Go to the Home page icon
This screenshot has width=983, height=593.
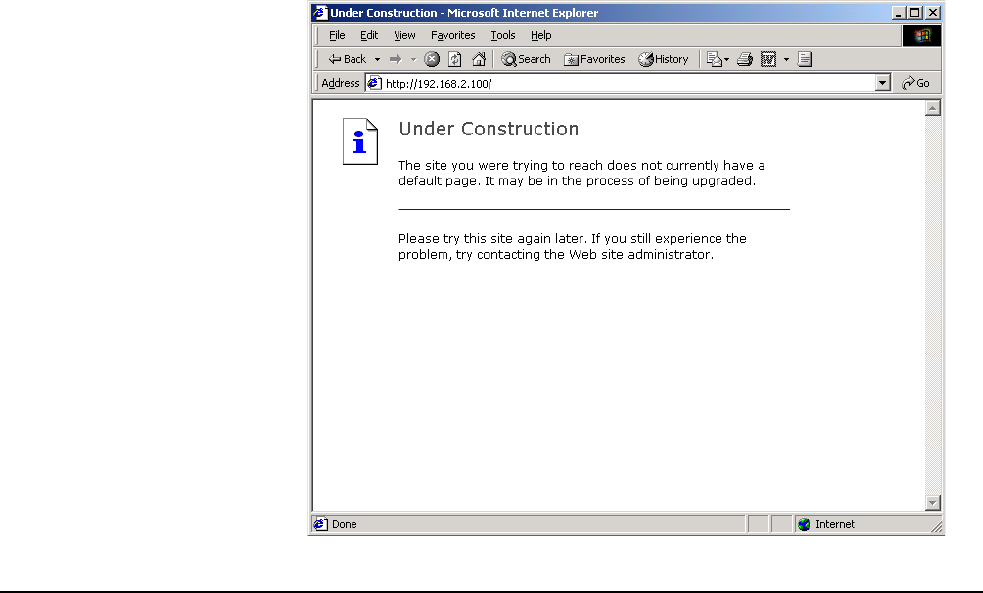479,59
